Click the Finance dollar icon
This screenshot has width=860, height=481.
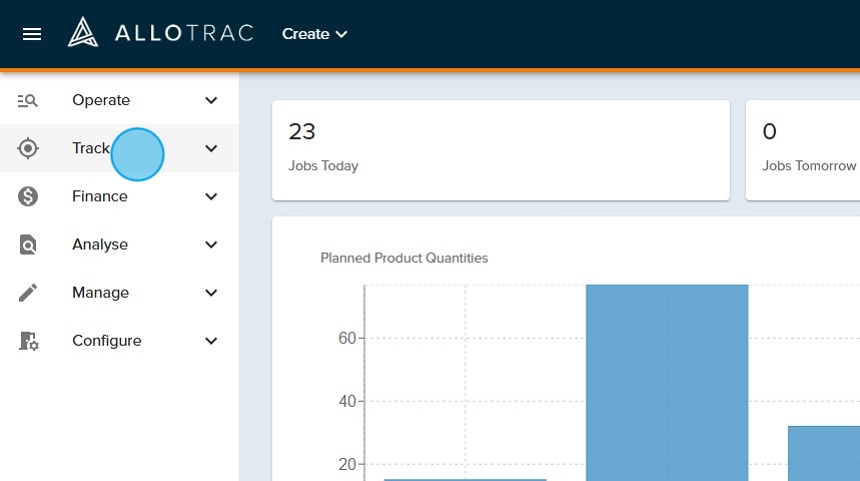pos(28,197)
